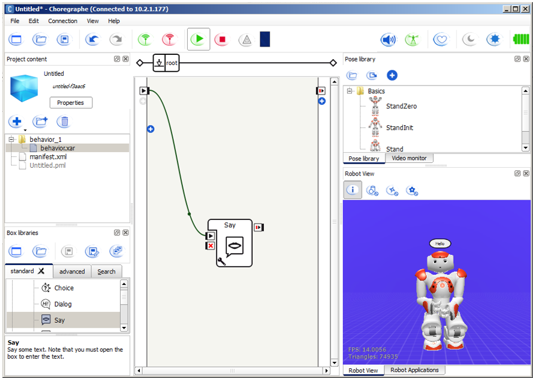Screen dimensions: 534x382
Task: Select behavior.xar file
Action: pyautogui.click(x=58, y=148)
